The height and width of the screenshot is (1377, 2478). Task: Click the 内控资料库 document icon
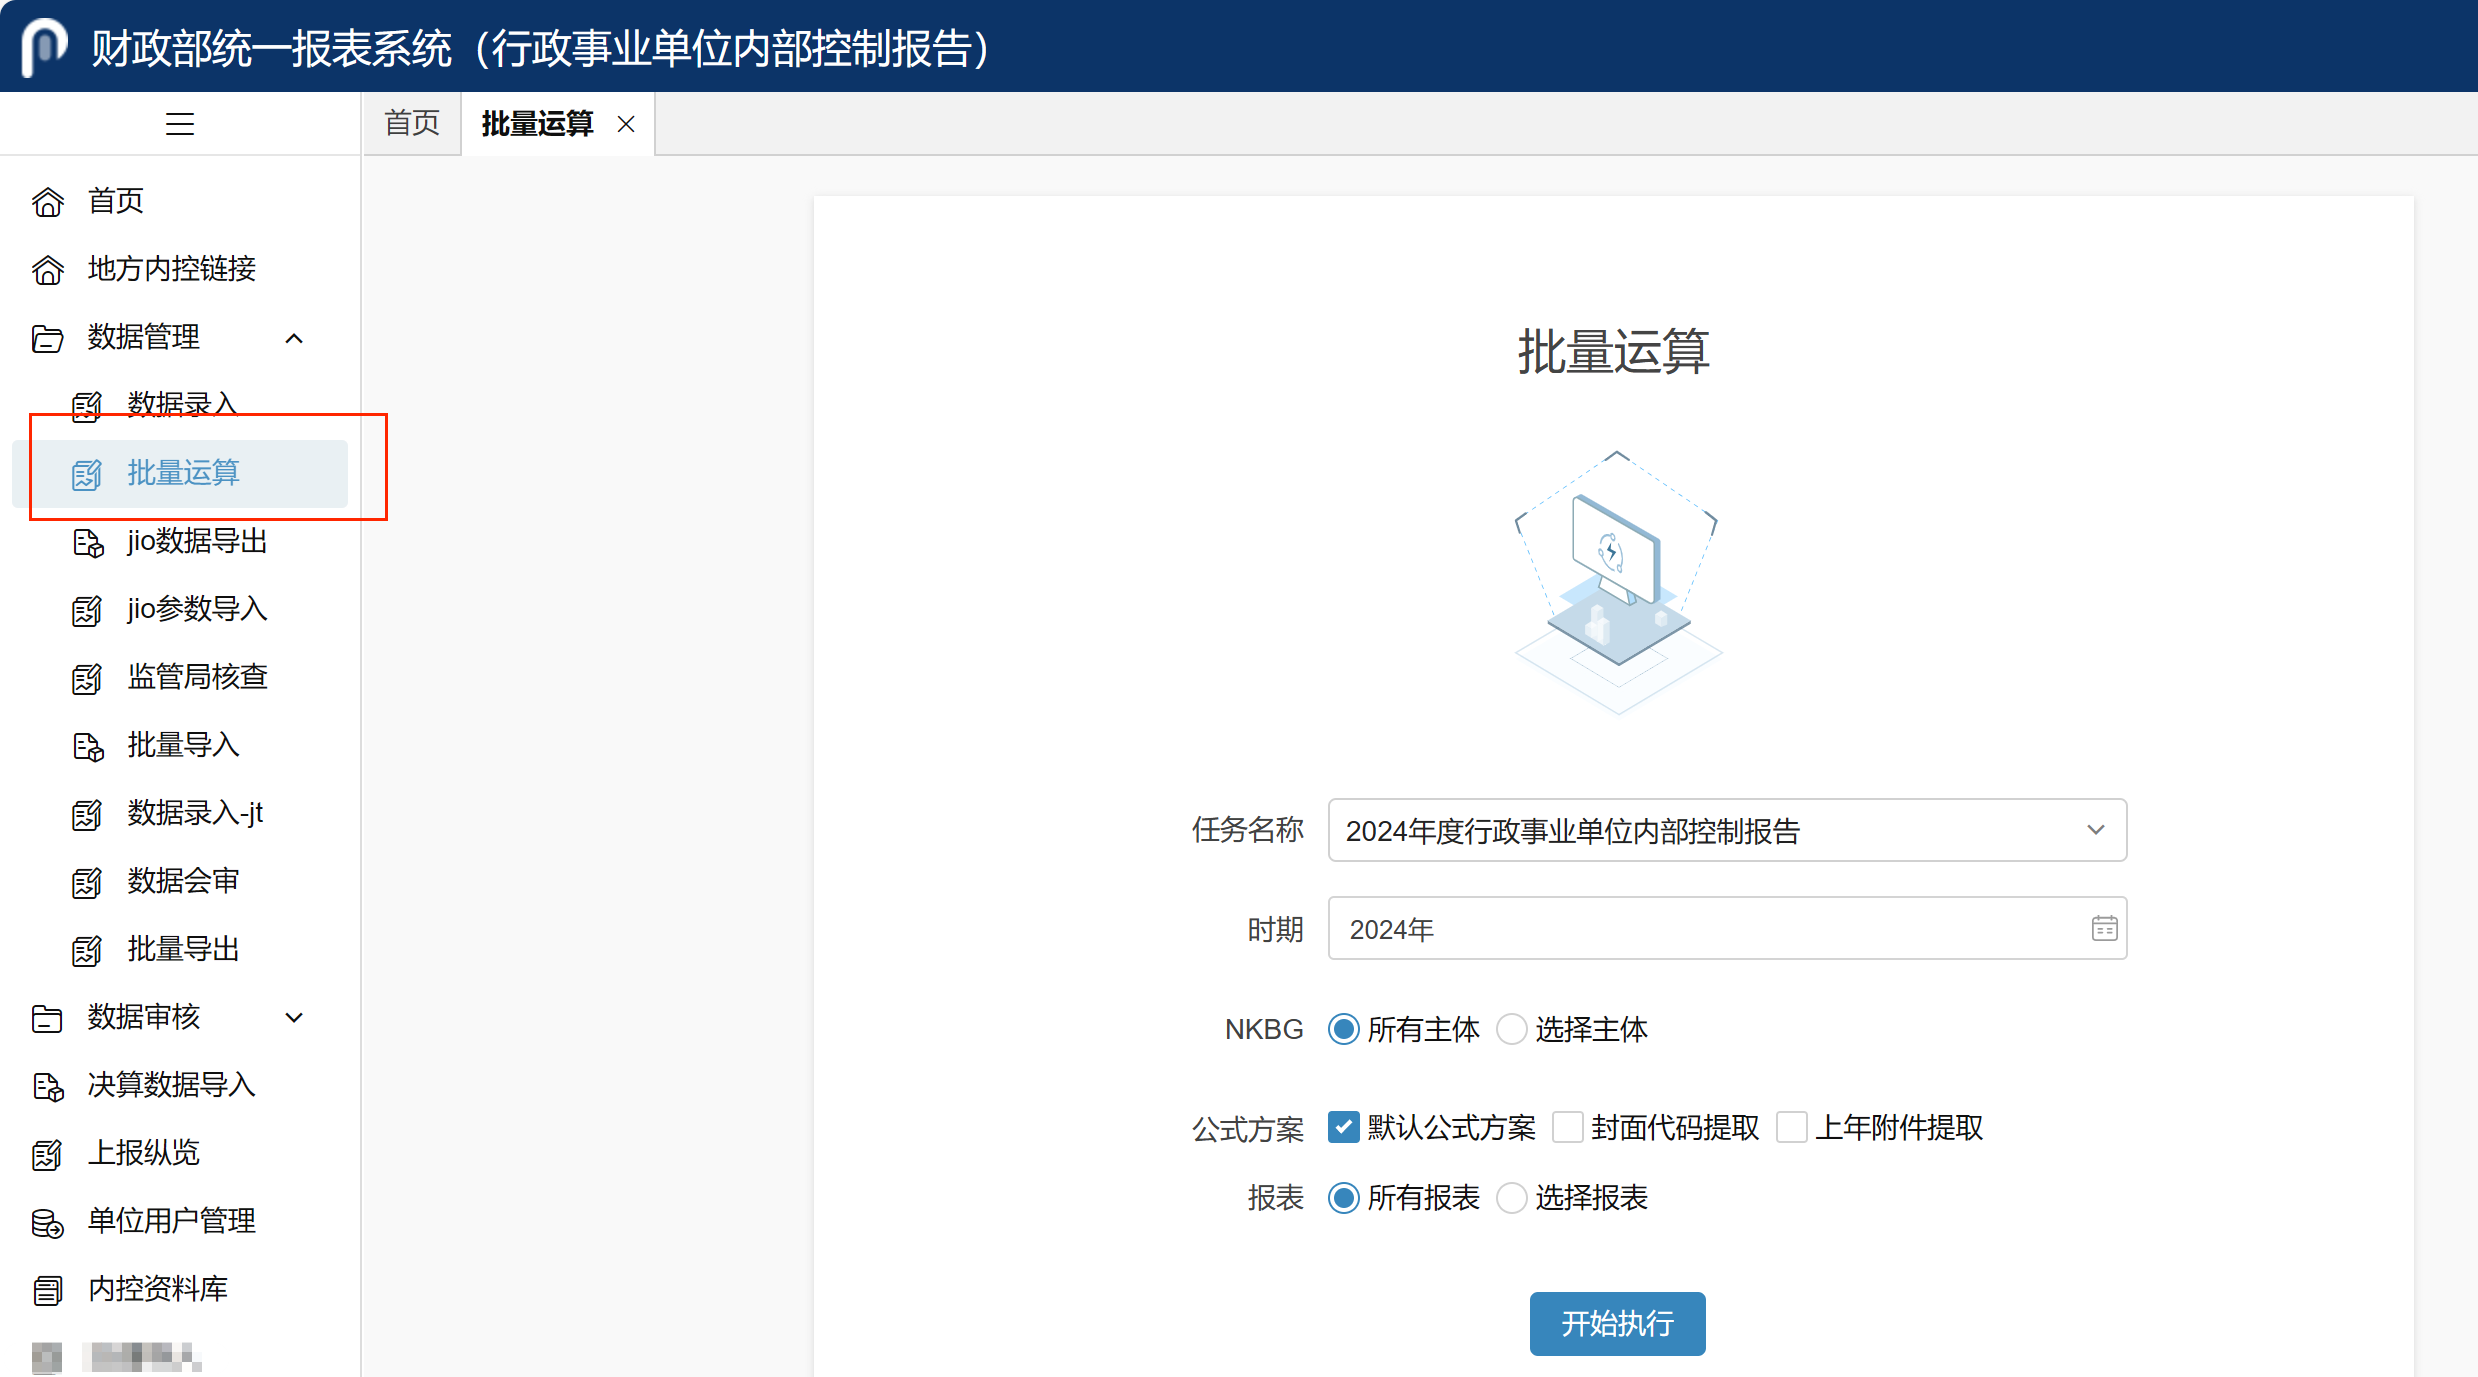(47, 1291)
